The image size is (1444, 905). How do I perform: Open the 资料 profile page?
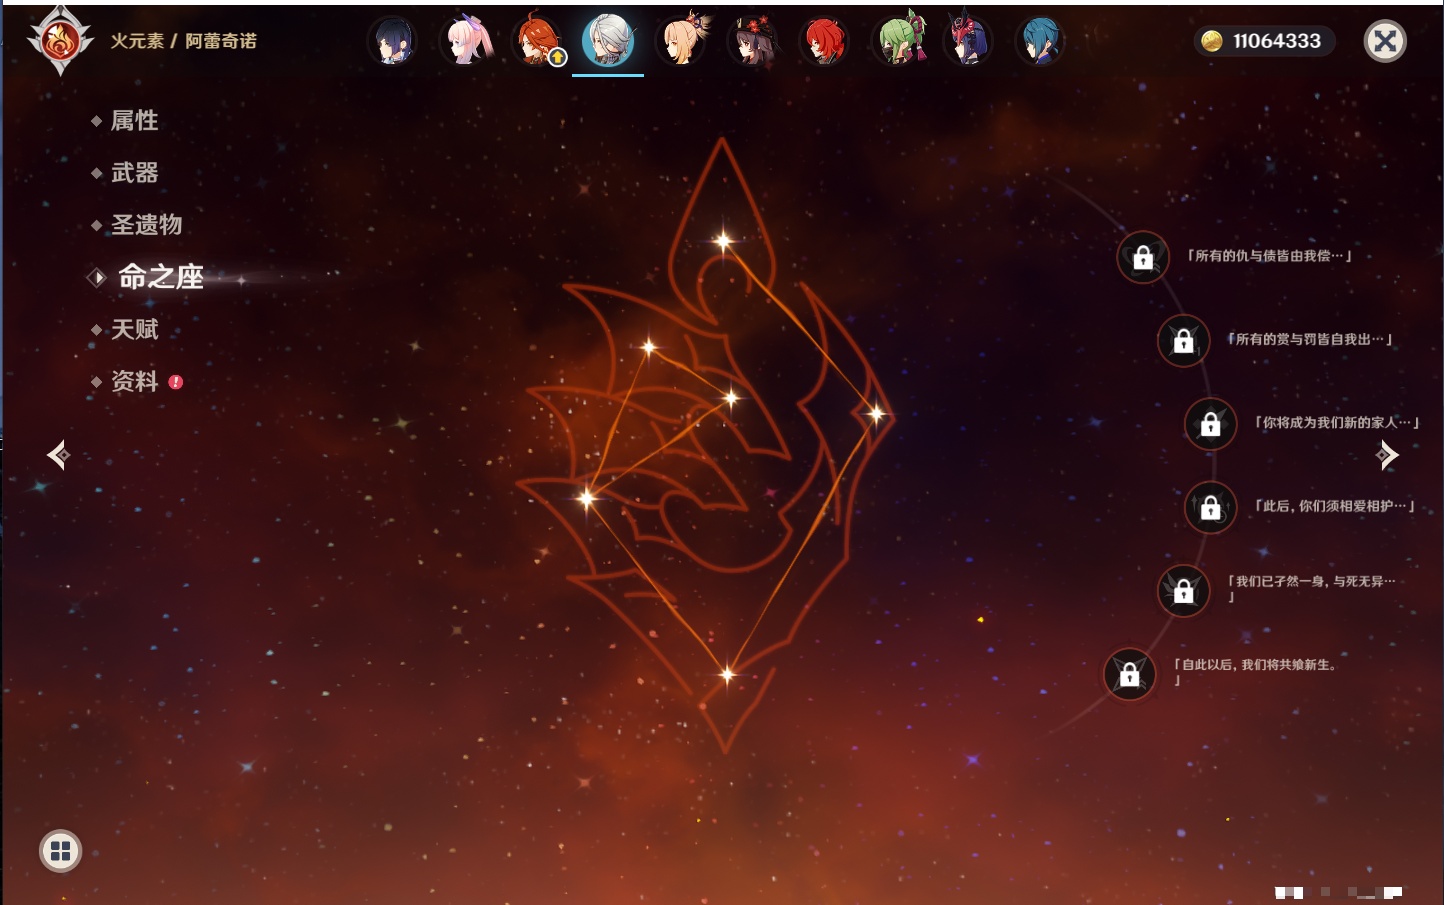tap(134, 381)
